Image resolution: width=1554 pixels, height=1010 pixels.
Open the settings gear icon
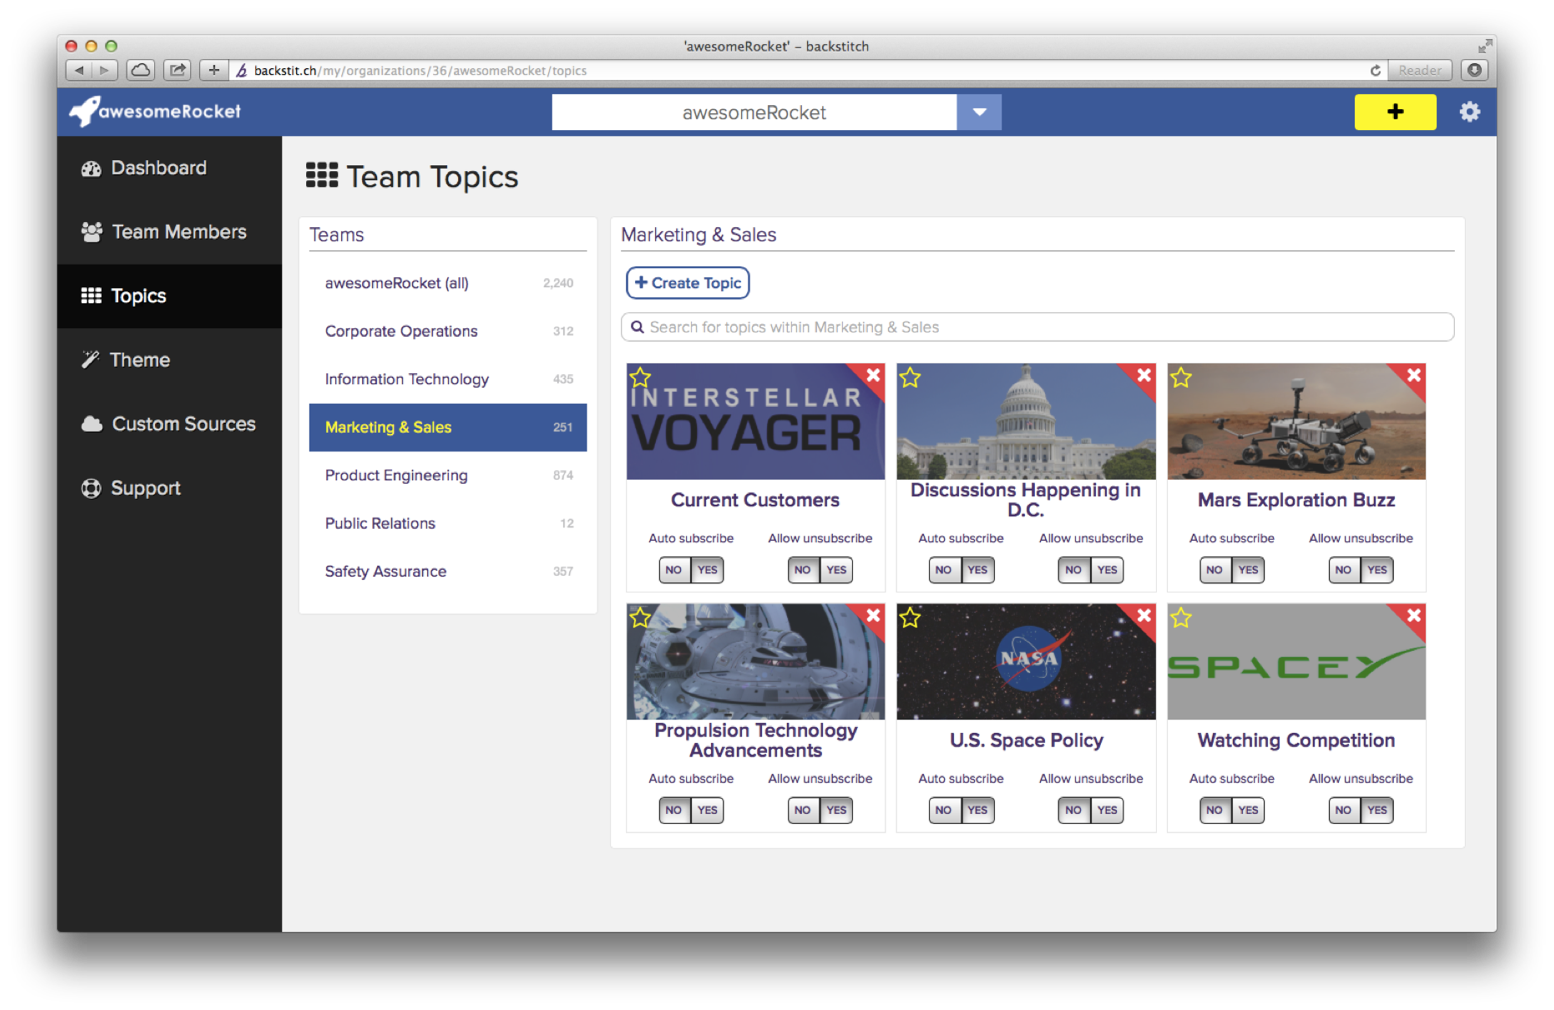point(1469,112)
